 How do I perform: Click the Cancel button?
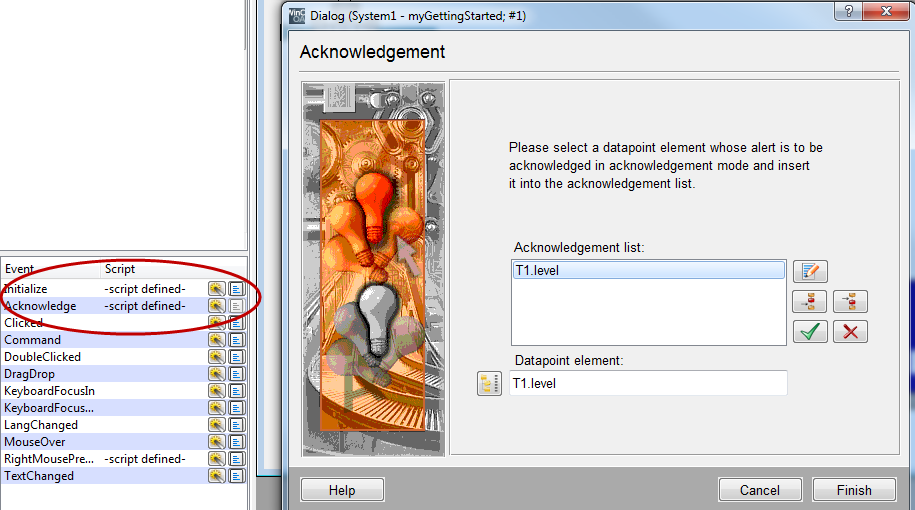point(760,490)
